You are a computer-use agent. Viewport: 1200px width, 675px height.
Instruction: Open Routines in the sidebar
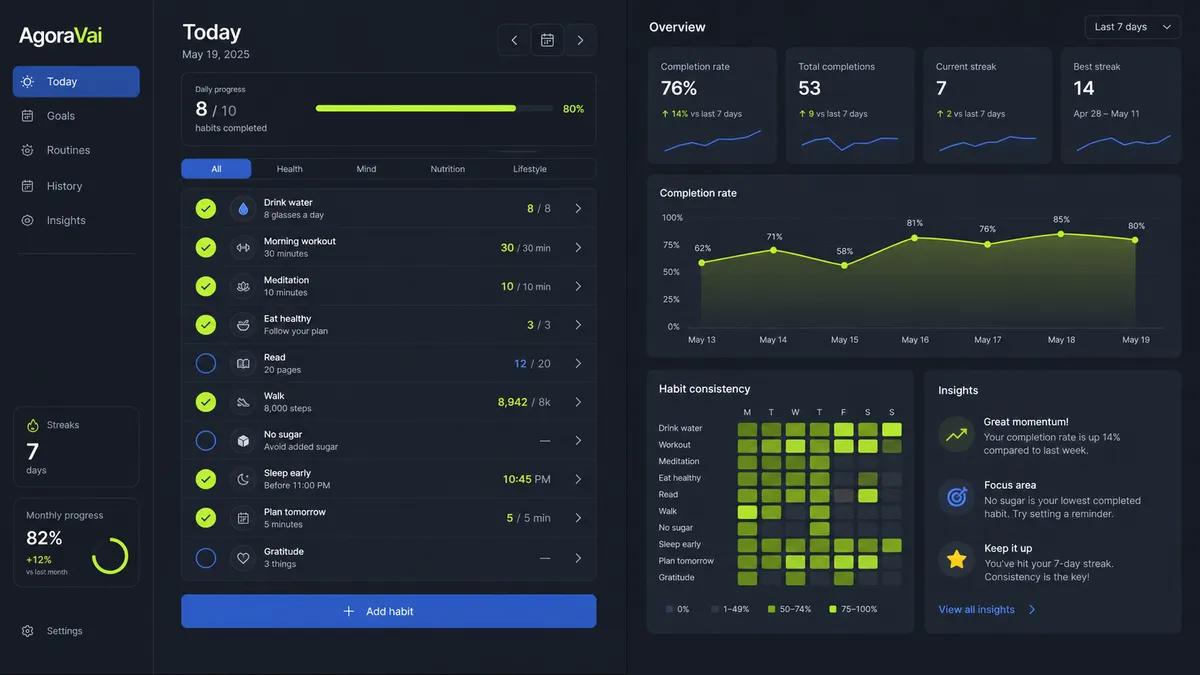[76, 150]
